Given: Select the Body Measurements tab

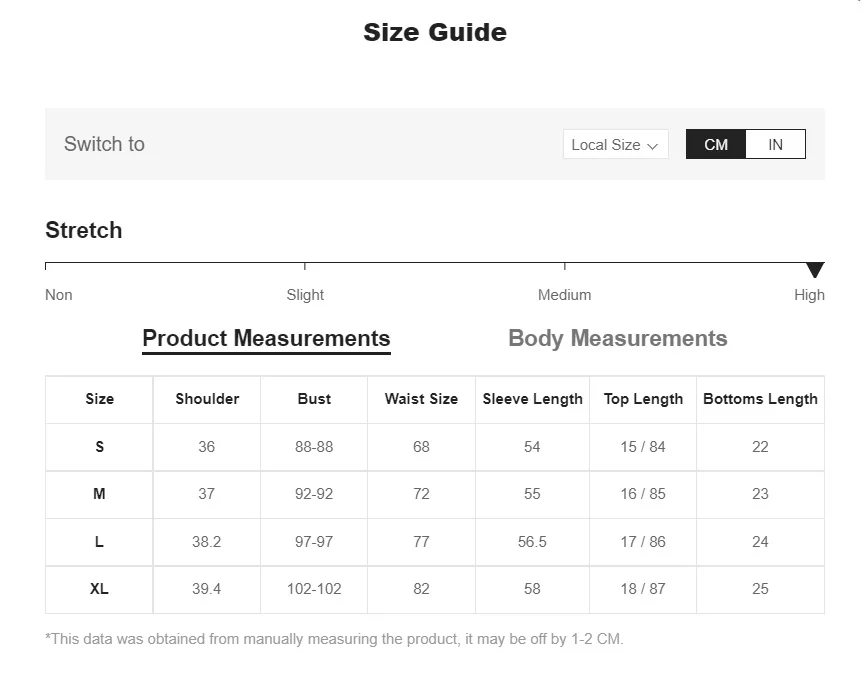Looking at the screenshot, I should (x=617, y=338).
